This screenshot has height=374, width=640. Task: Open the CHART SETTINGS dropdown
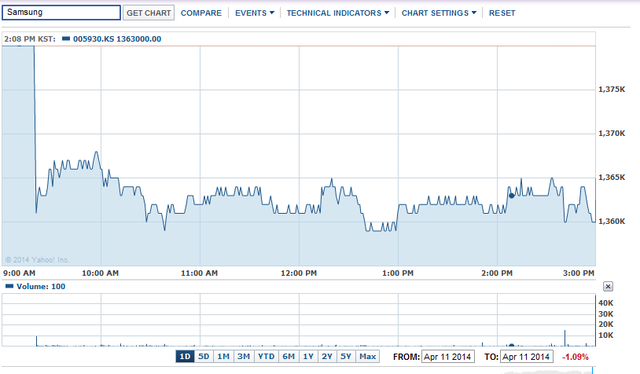(439, 13)
